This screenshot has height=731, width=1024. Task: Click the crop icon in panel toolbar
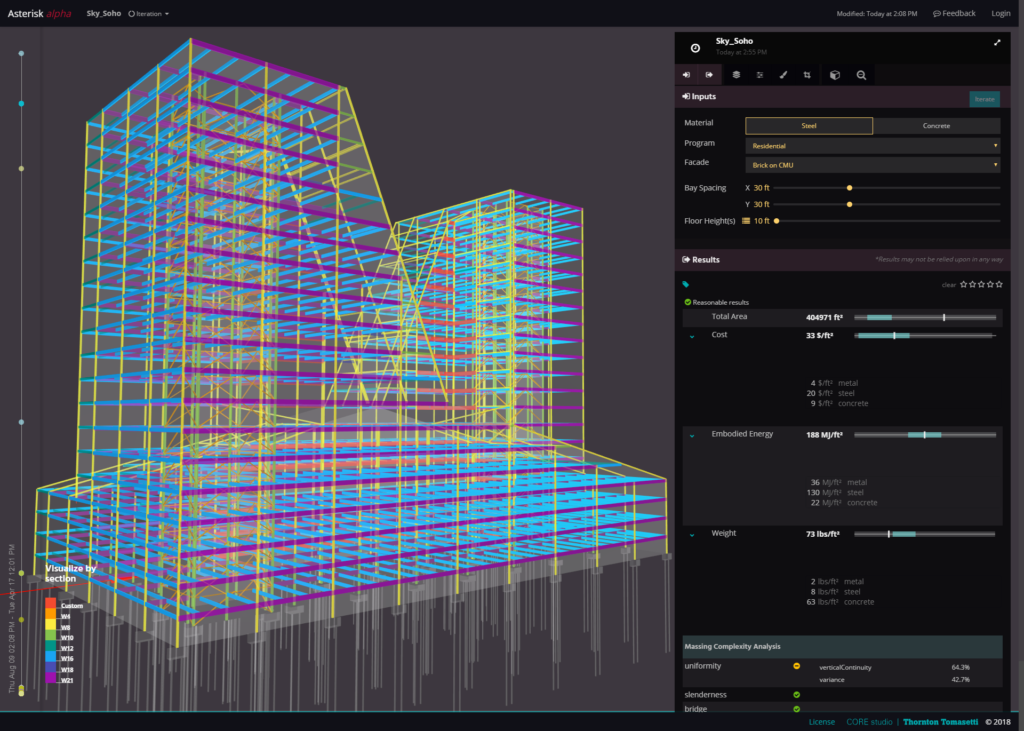point(807,75)
